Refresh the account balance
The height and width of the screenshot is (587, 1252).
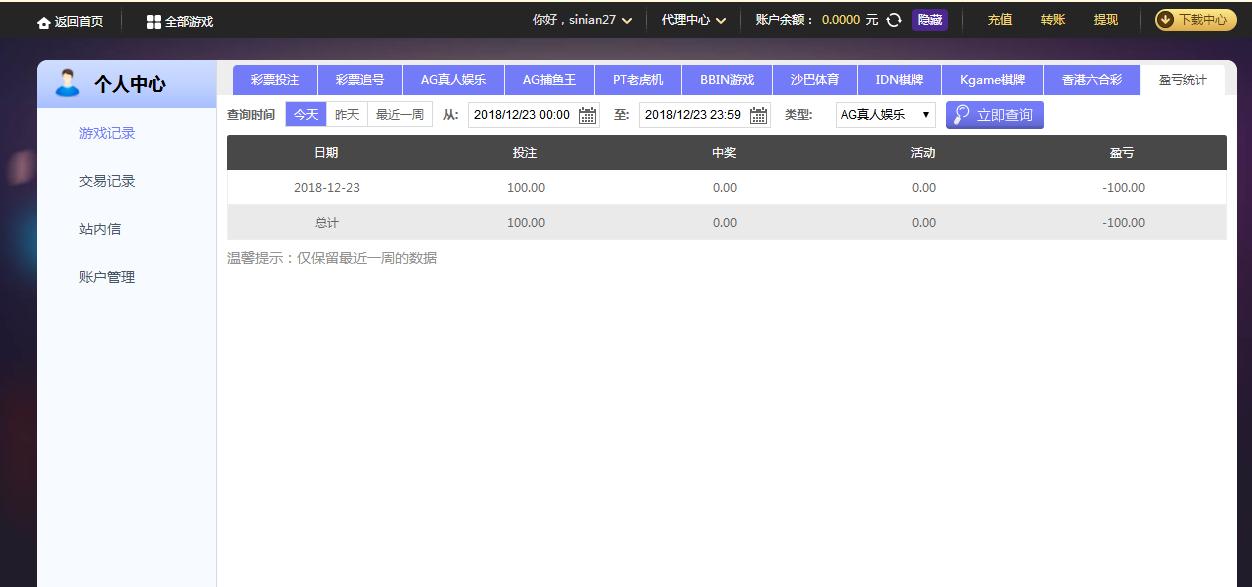pos(894,20)
